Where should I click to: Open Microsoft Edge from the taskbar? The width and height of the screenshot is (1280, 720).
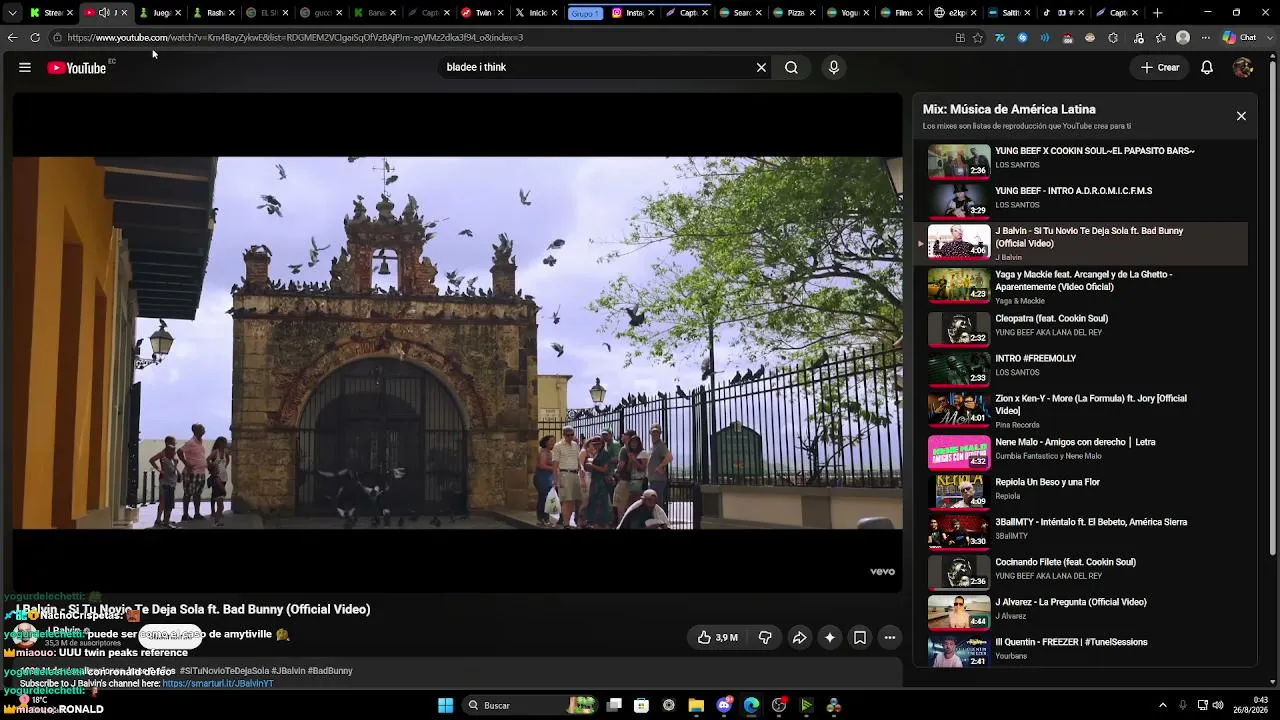pos(751,706)
